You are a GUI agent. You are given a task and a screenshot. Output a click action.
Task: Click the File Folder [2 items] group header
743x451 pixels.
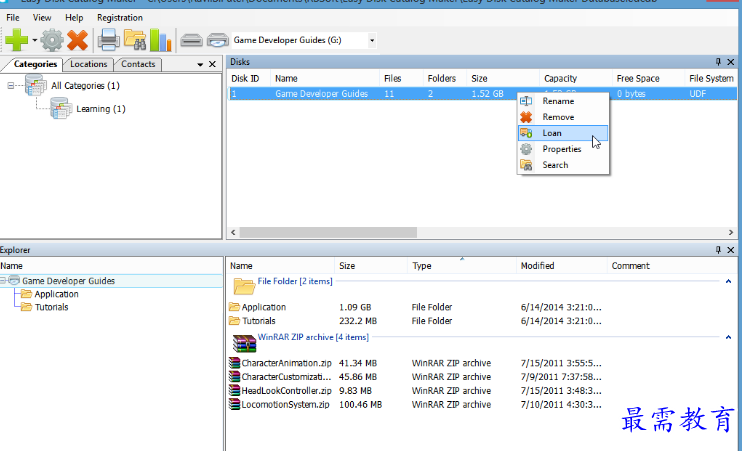click(x=295, y=281)
